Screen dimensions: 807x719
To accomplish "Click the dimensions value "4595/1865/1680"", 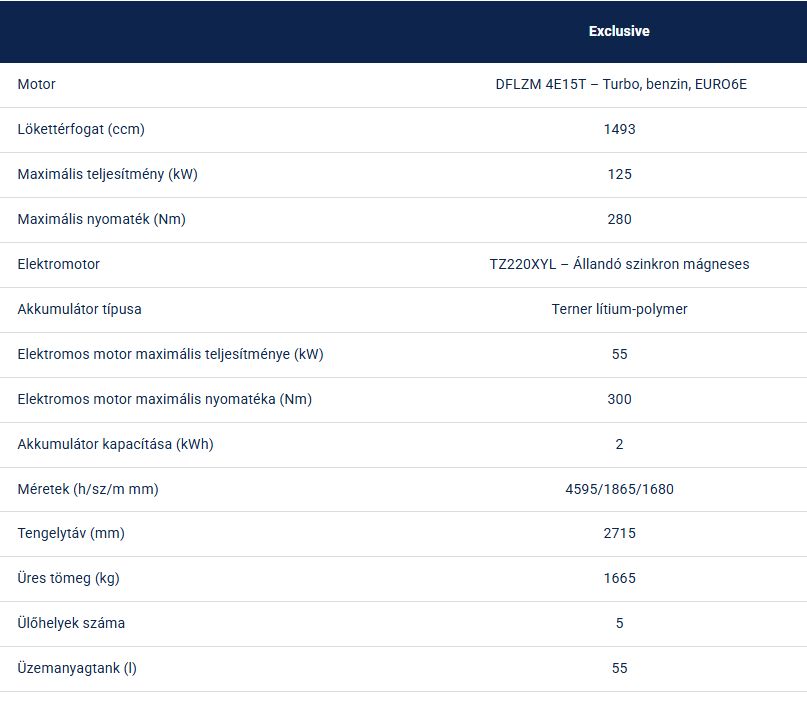I will [619, 489].
